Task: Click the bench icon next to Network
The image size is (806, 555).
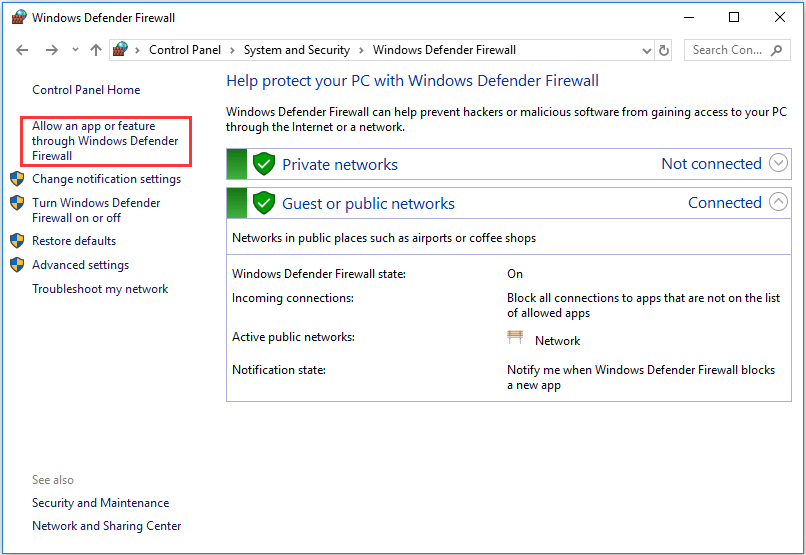Action: [x=515, y=338]
